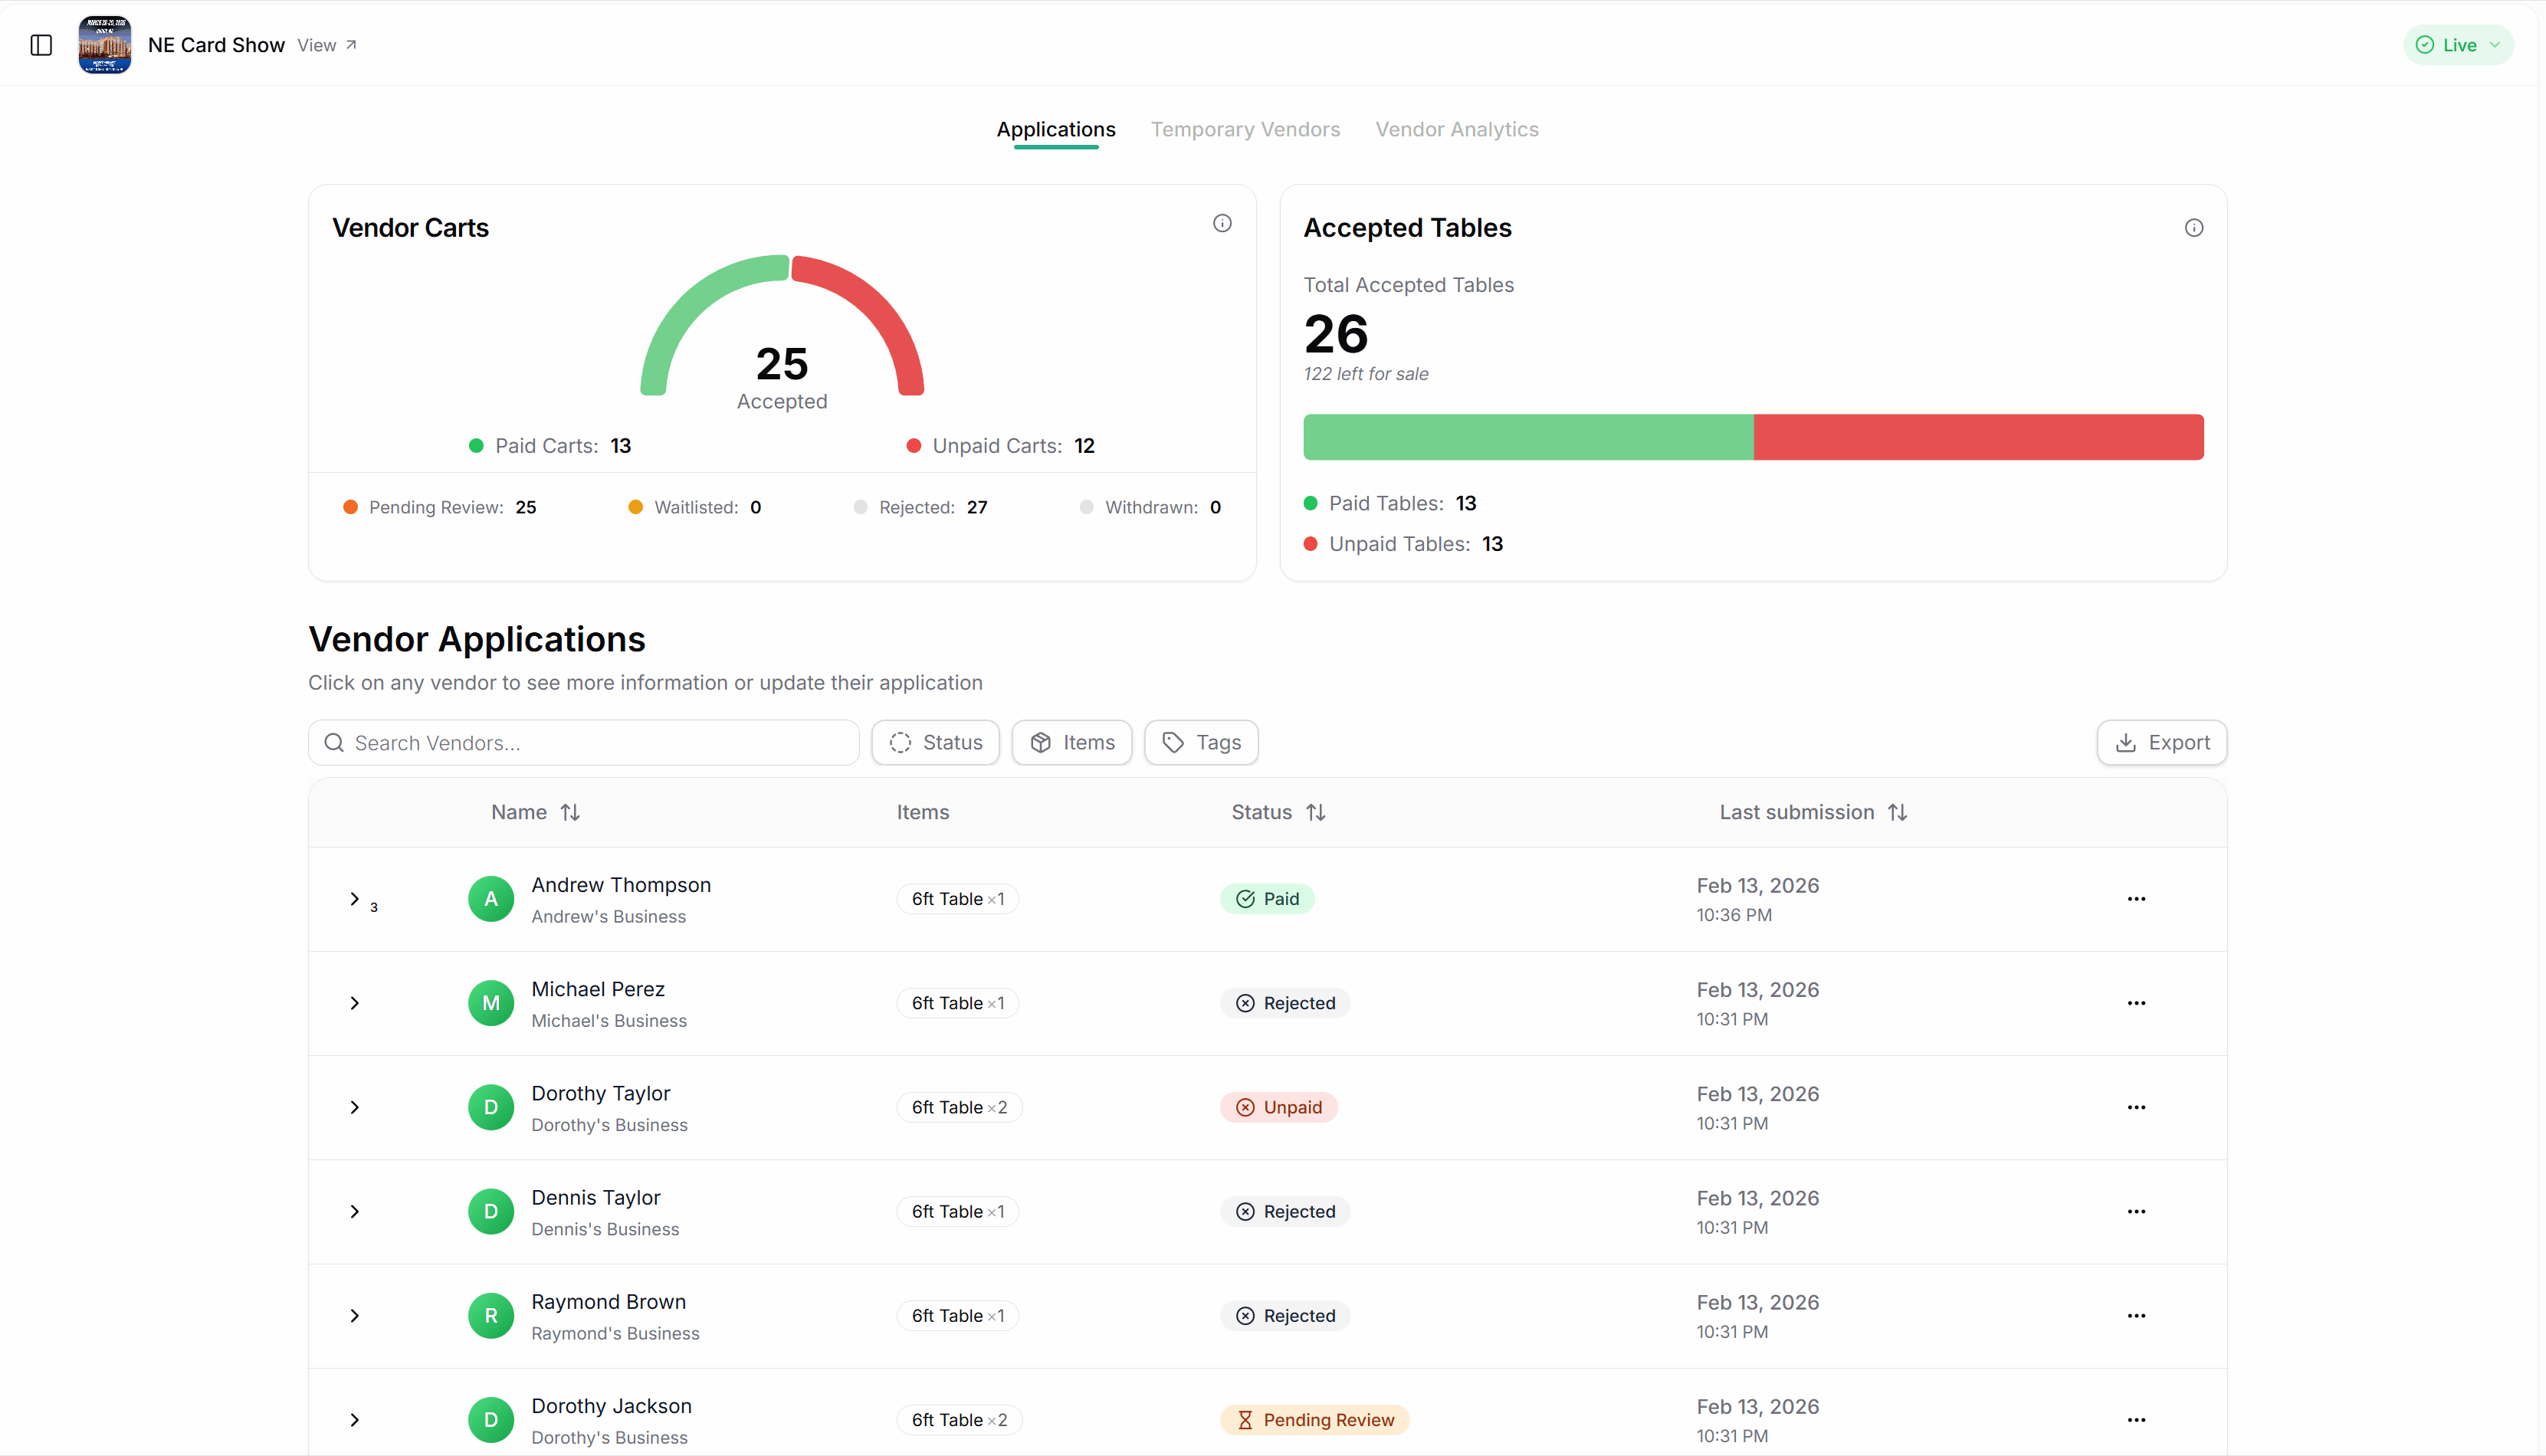Open the Live status dropdown

click(x=2457, y=45)
